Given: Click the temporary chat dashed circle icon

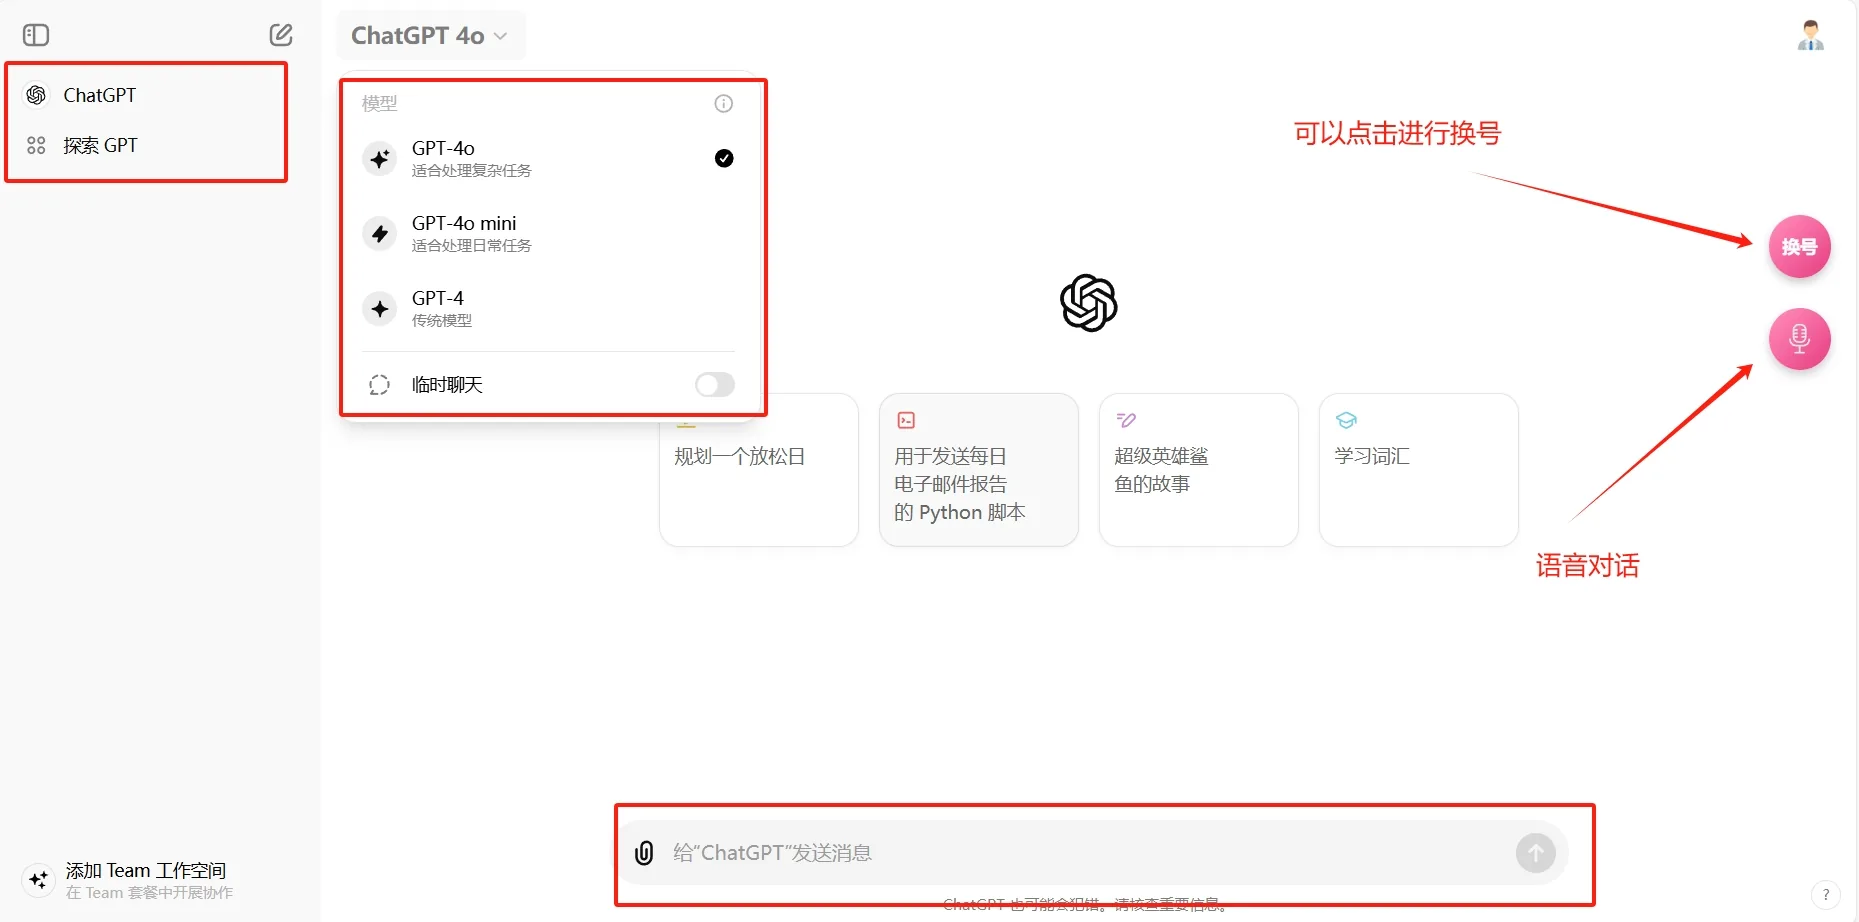Looking at the screenshot, I should click(379, 385).
